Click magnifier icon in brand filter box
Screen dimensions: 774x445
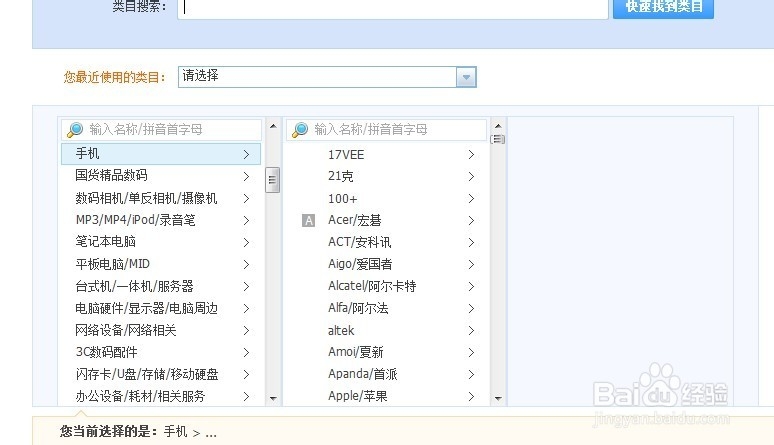point(300,129)
